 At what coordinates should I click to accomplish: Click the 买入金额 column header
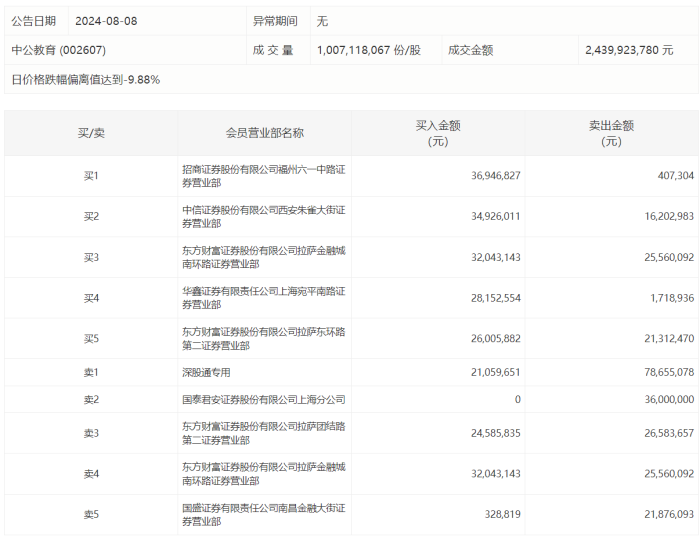click(438, 133)
